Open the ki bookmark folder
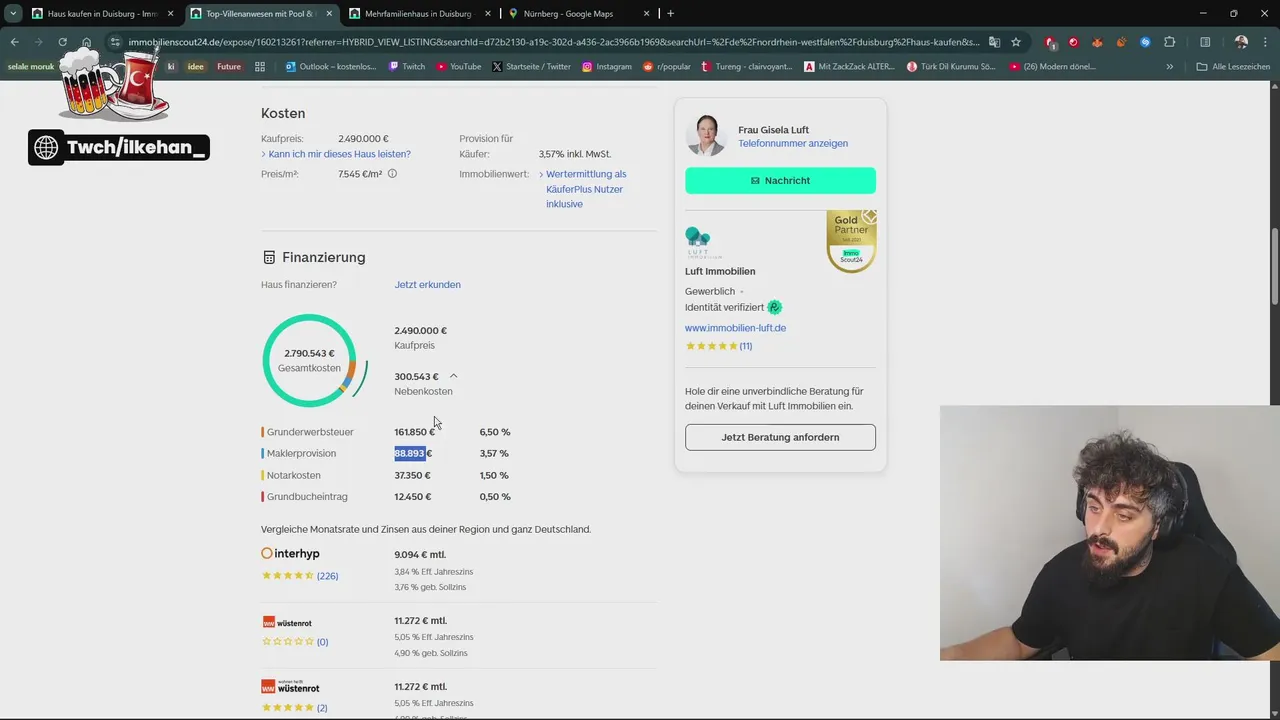The height and width of the screenshot is (720, 1280). point(171,67)
